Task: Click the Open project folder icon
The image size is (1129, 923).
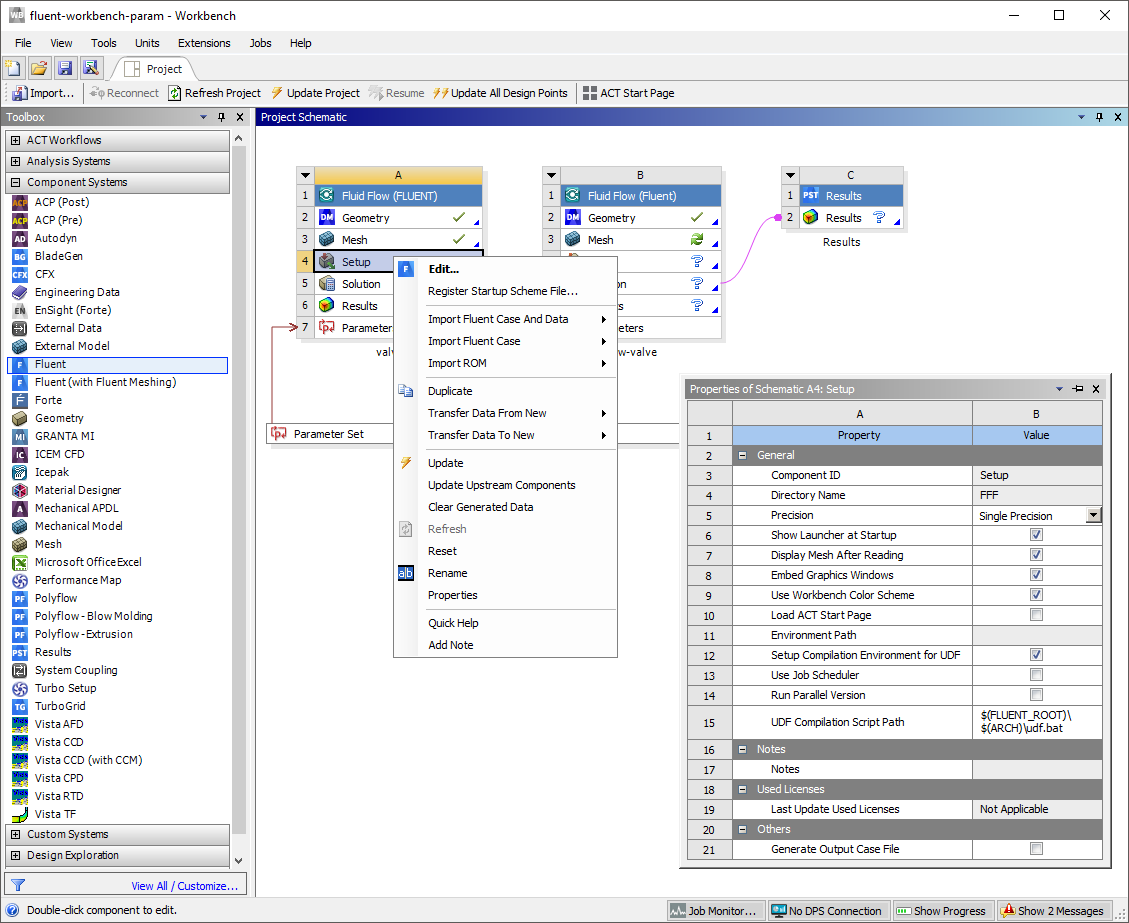Action: click(x=39, y=68)
